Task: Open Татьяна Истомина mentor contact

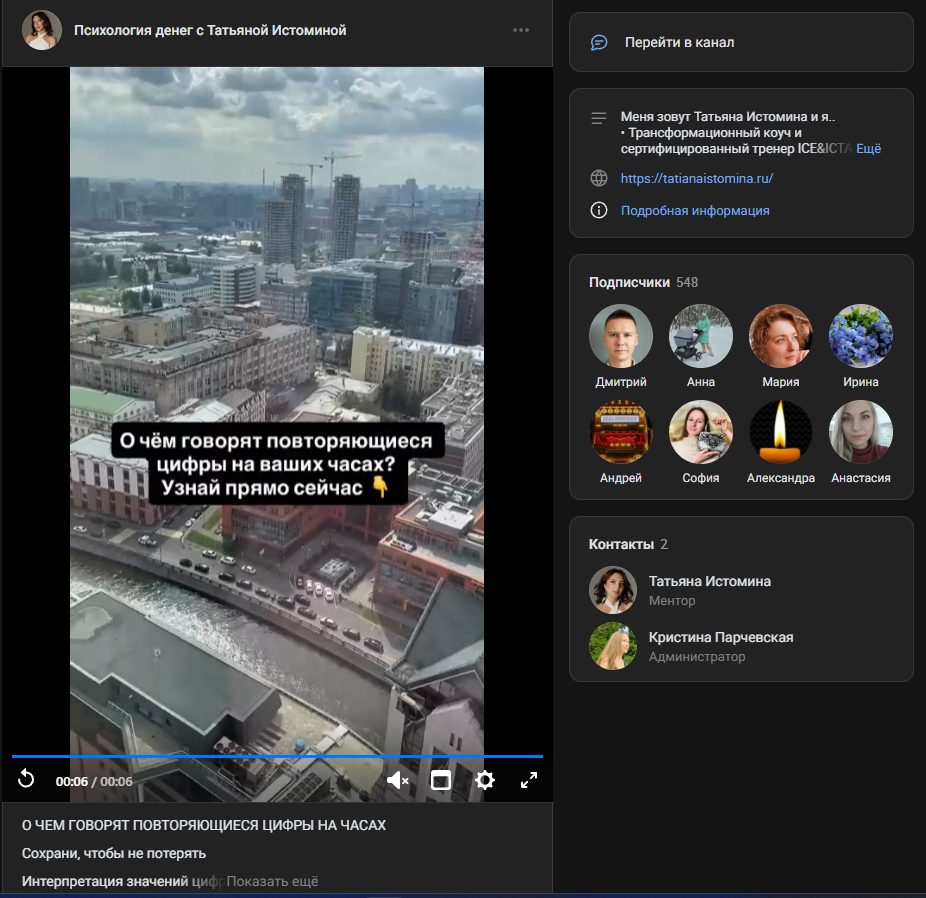Action: 709,581
